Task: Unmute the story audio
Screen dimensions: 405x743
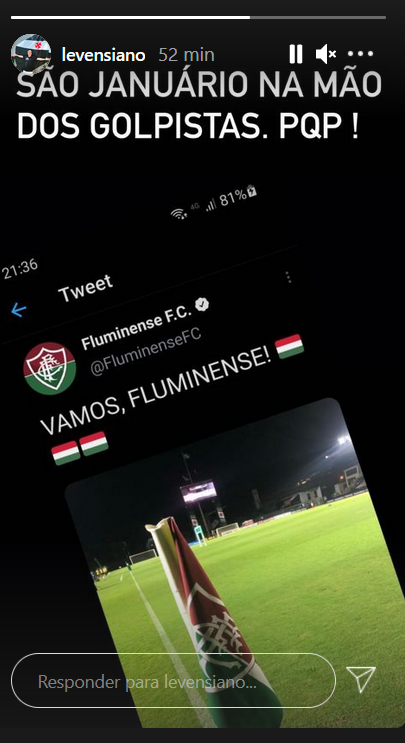Action: point(325,54)
